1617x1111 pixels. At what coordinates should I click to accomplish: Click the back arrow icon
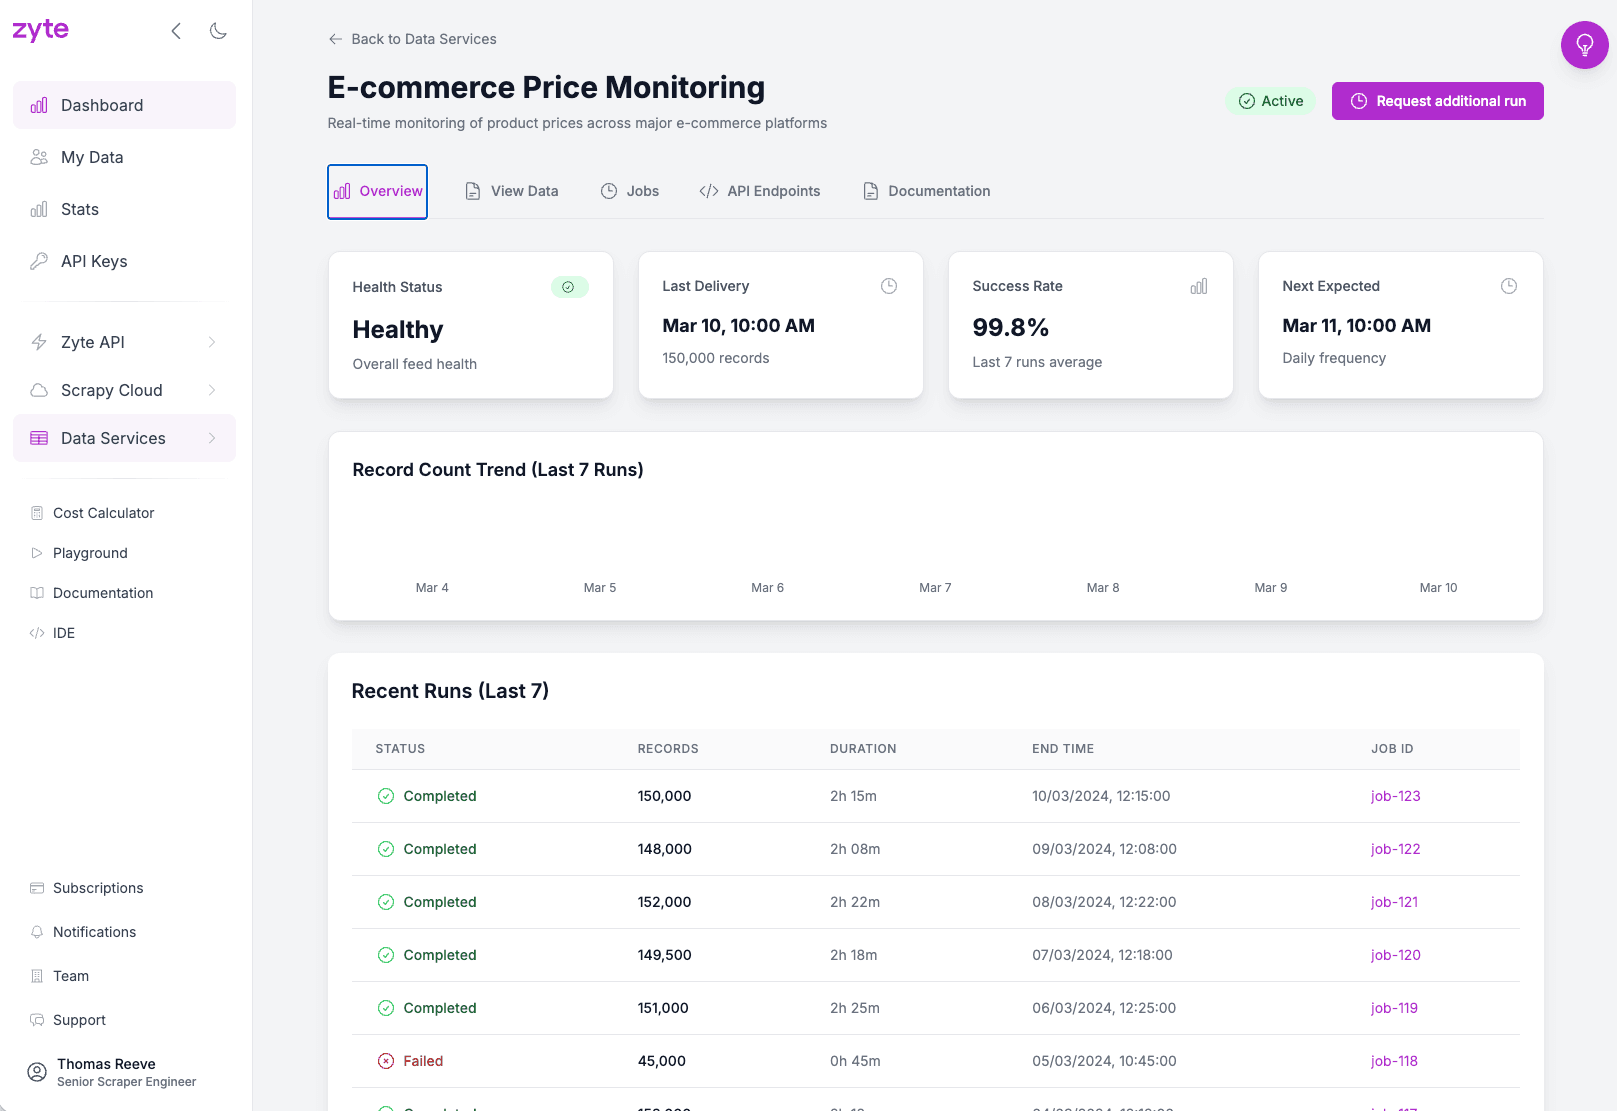(x=335, y=39)
